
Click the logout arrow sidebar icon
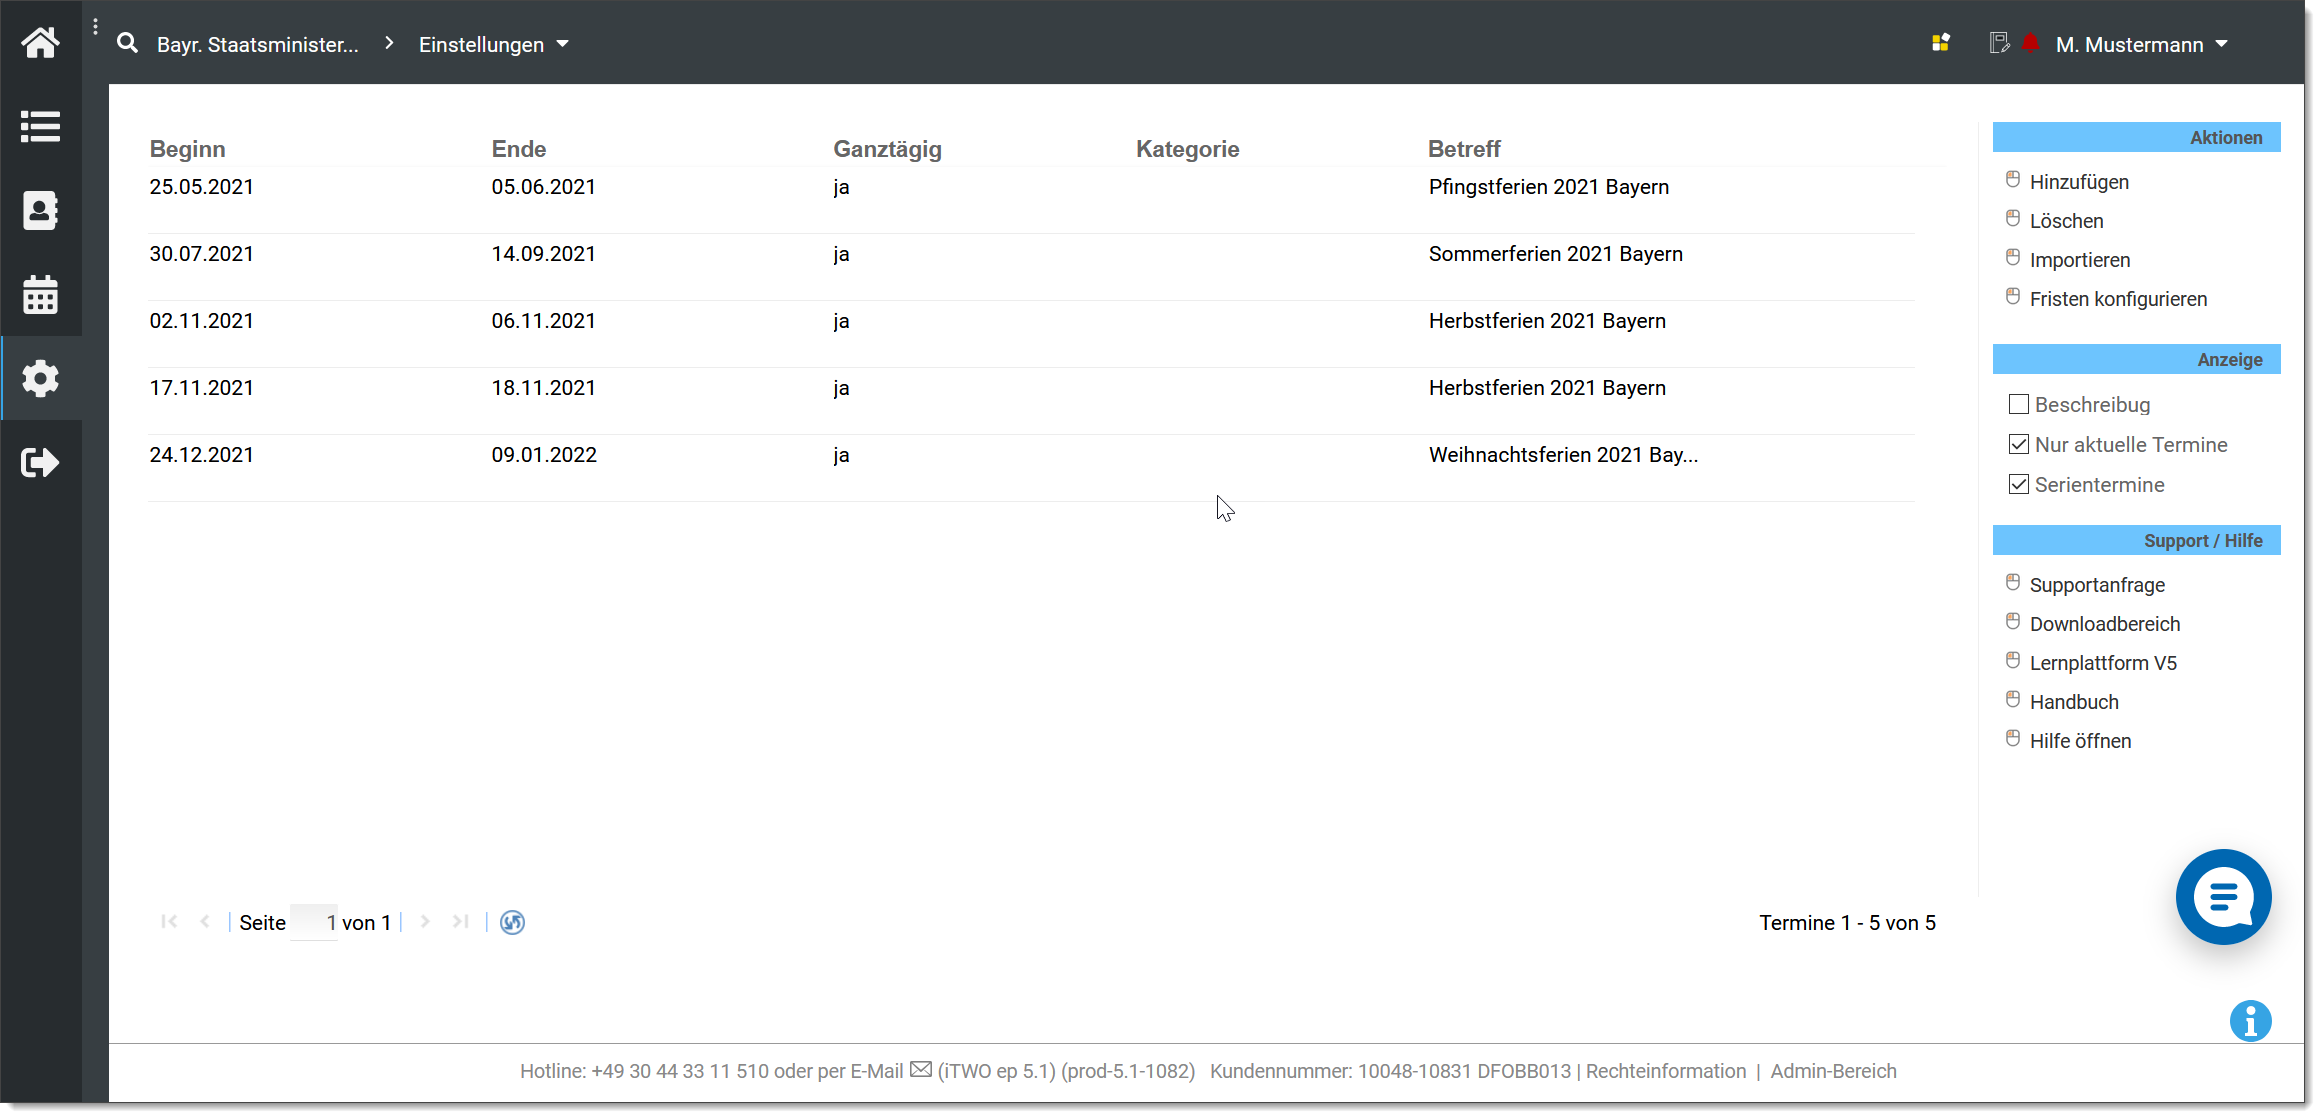(40, 463)
